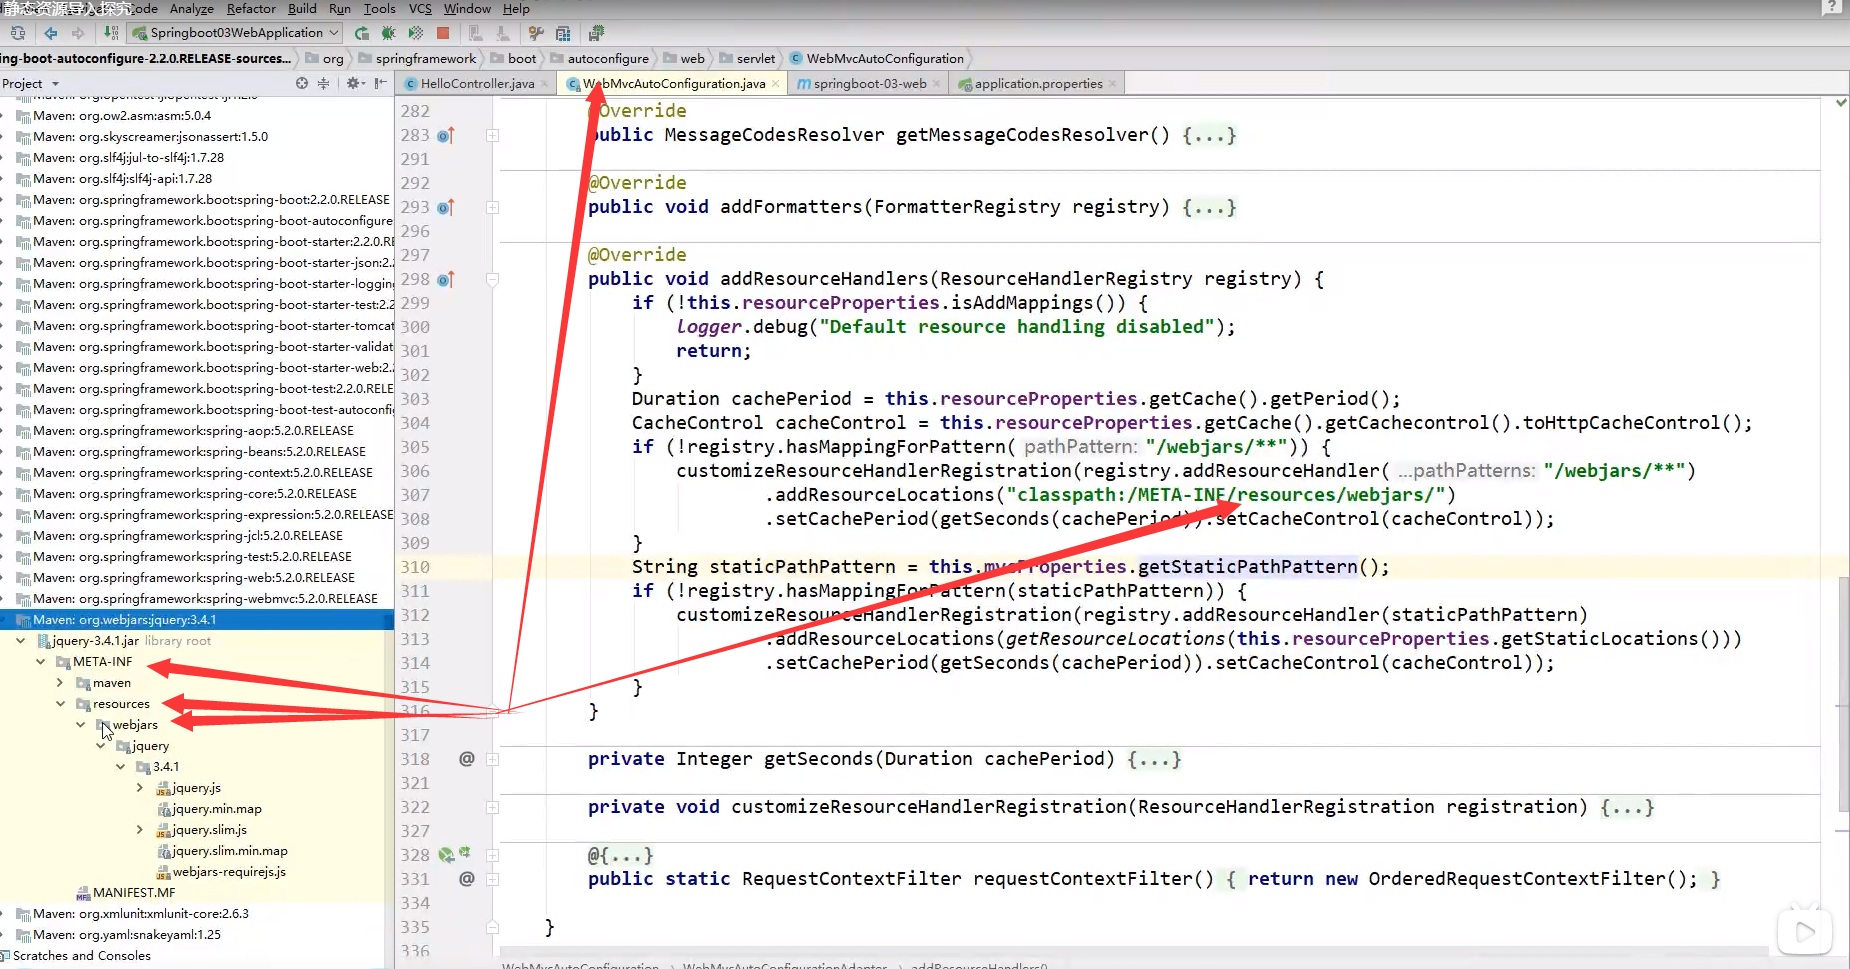Viewport: 1850px width, 969px height.
Task: Click the rightmost green toolbar icon
Action: [597, 33]
